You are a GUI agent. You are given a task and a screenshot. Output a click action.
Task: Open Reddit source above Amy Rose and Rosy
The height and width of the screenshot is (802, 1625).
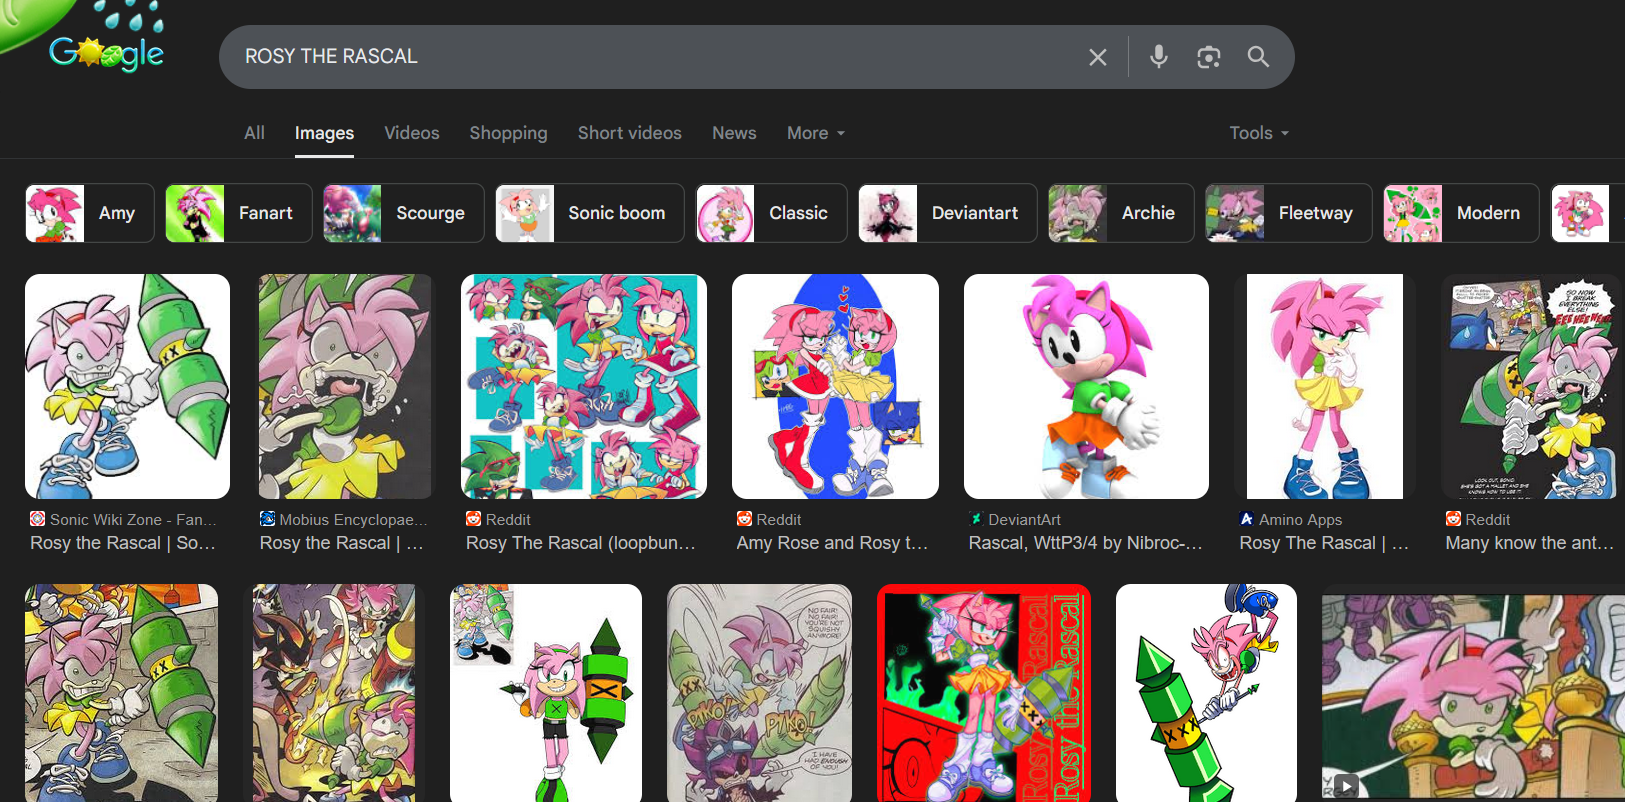[x=769, y=520]
